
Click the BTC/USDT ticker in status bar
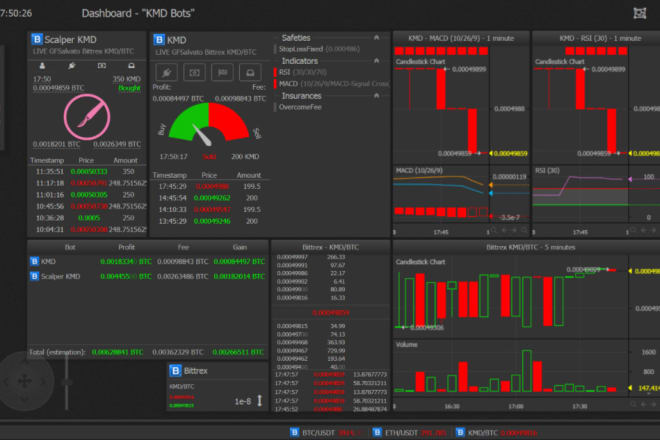(326, 432)
